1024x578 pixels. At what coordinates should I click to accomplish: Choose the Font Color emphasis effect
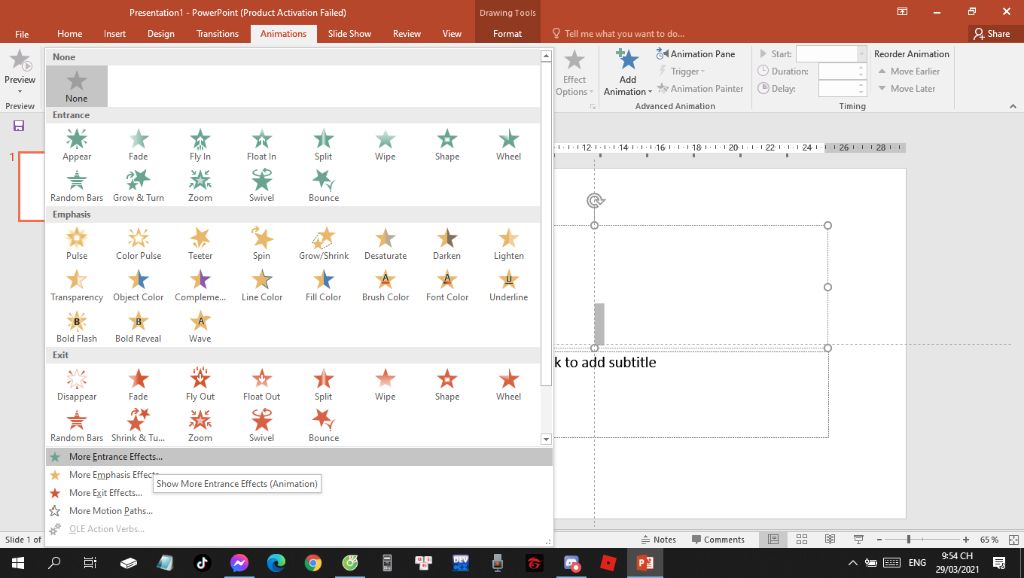point(447,285)
